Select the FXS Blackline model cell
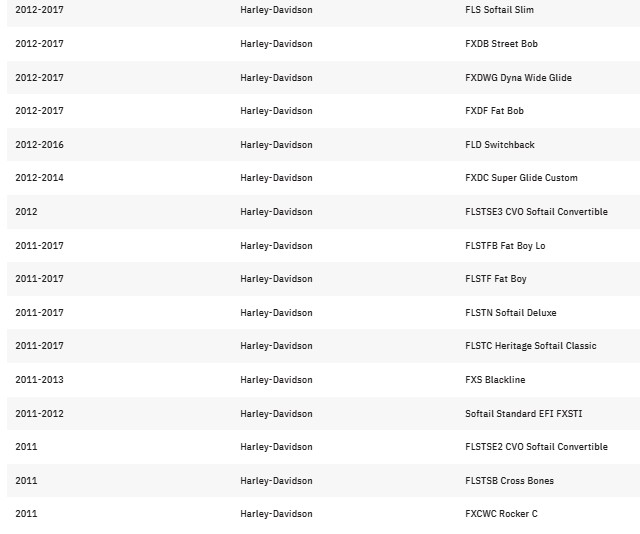The image size is (640, 534). coord(495,380)
